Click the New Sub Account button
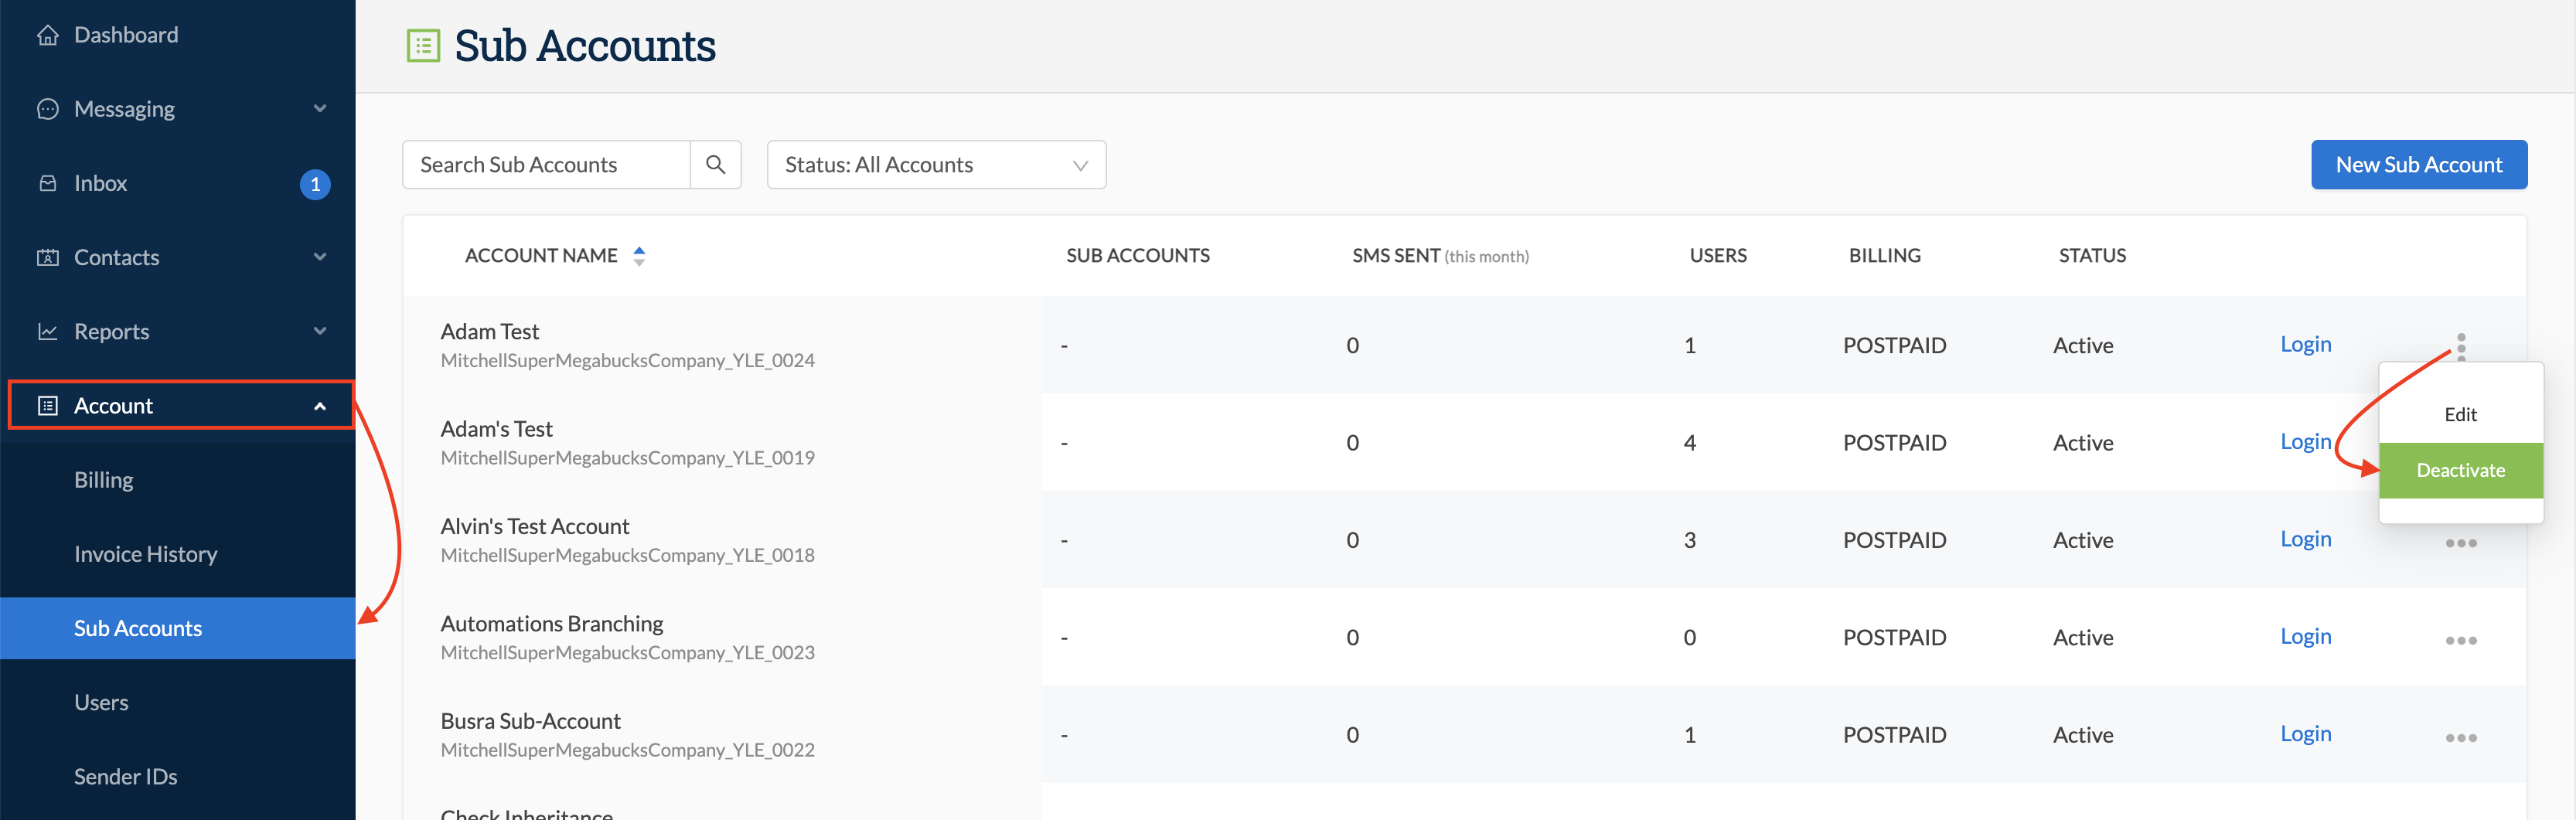Viewport: 2576px width, 820px height. click(2418, 164)
